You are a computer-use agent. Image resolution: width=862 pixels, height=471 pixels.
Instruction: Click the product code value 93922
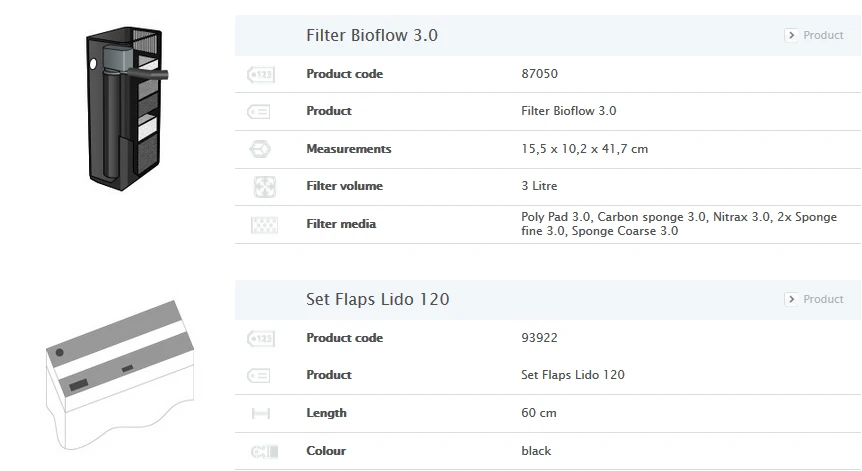[540, 338]
